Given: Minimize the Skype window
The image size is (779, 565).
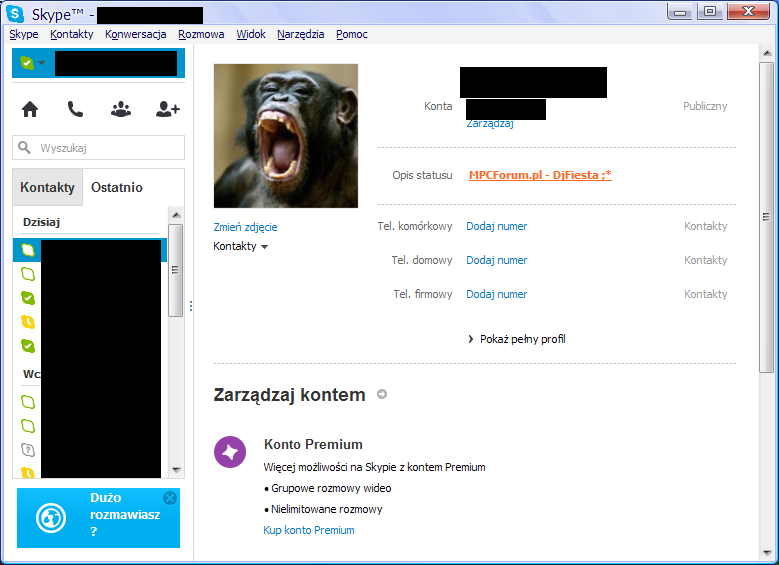Looking at the screenshot, I should click(680, 12).
